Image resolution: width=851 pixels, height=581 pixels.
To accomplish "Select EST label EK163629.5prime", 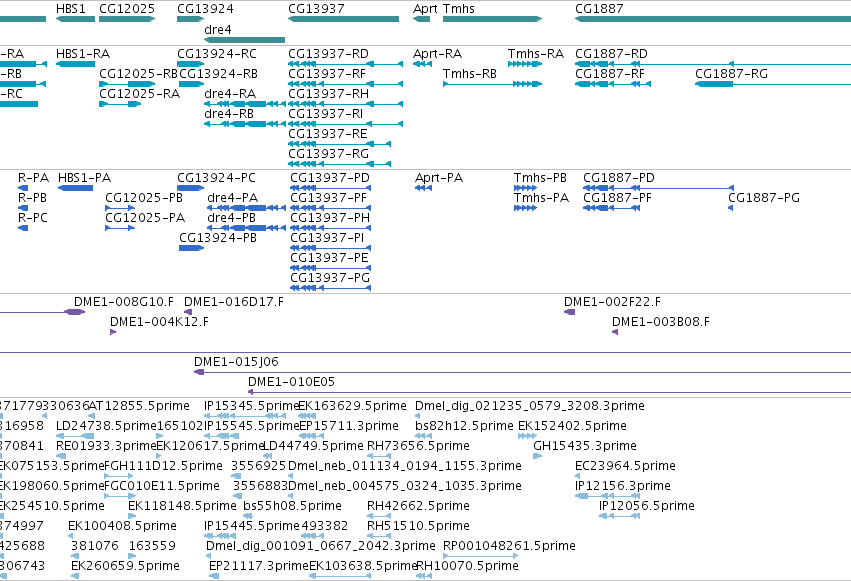I will click(x=353, y=406).
